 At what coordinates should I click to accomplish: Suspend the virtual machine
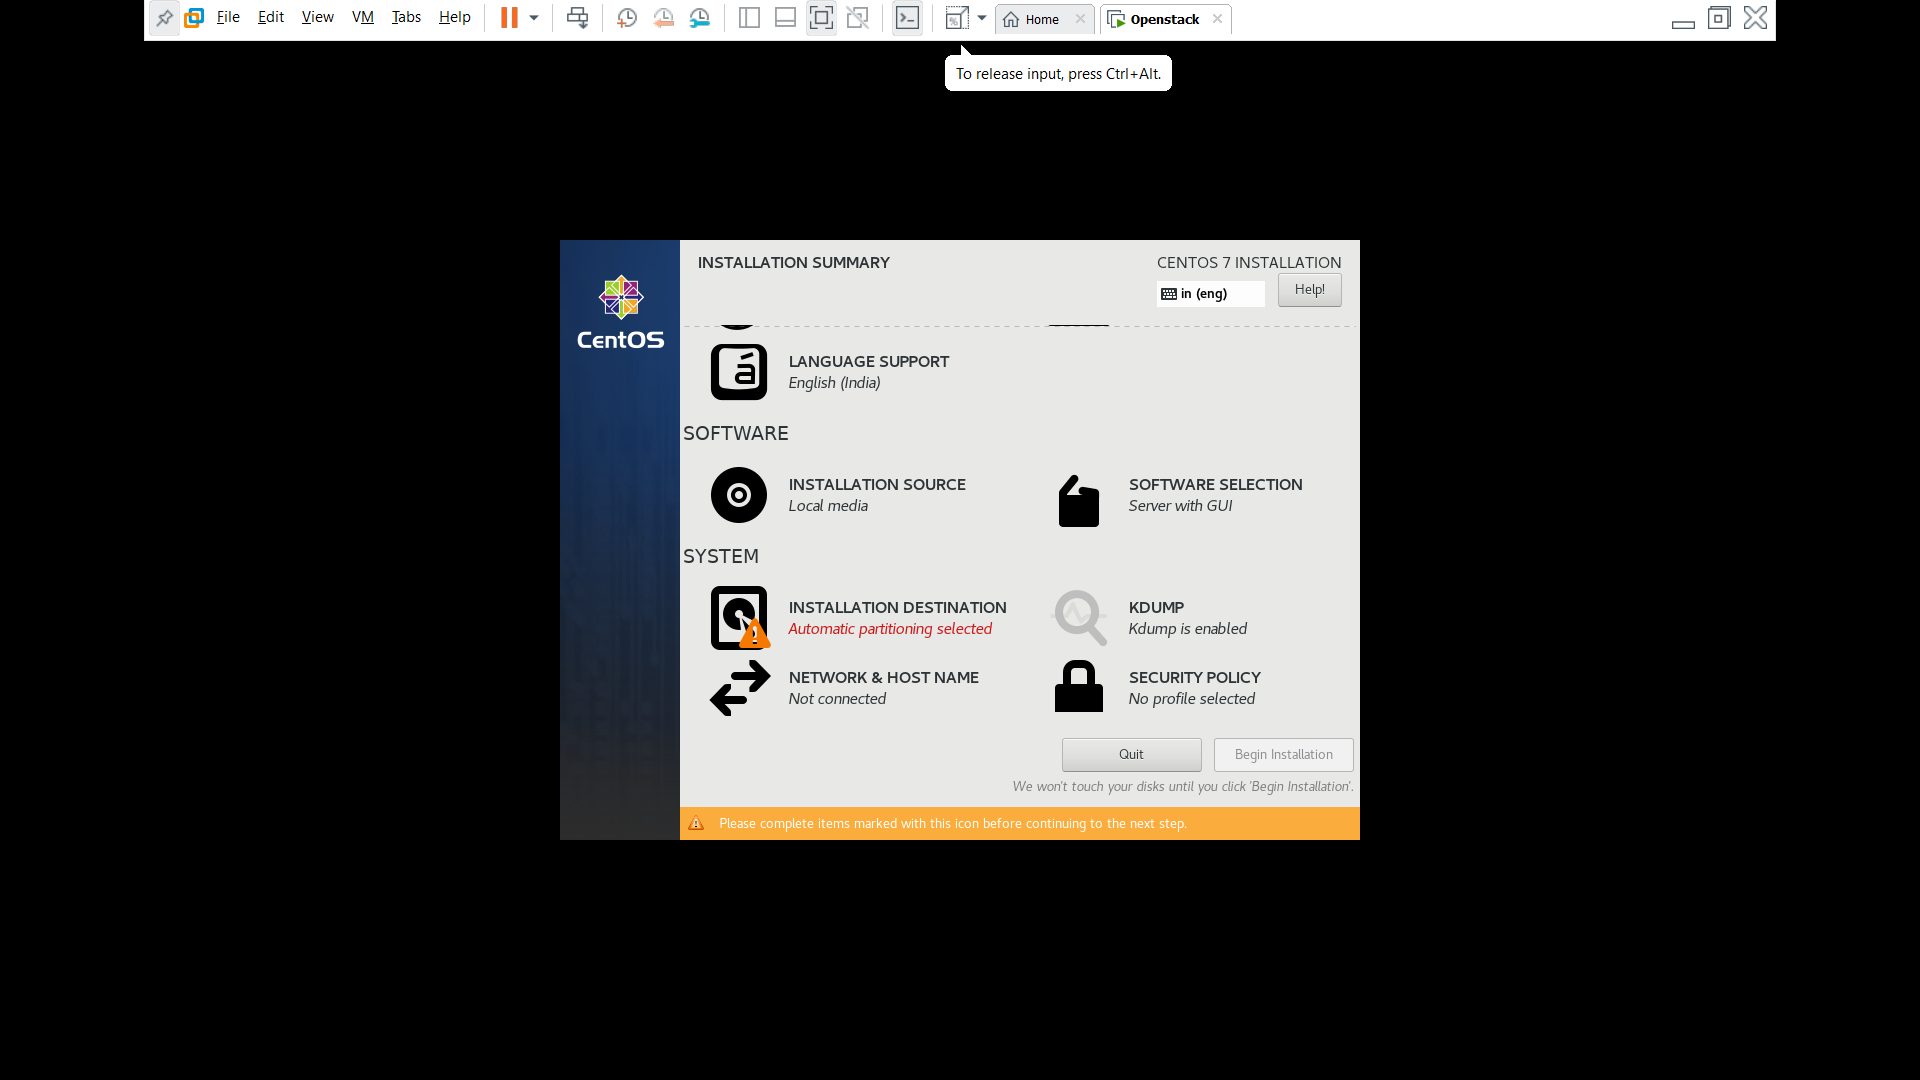(x=511, y=17)
